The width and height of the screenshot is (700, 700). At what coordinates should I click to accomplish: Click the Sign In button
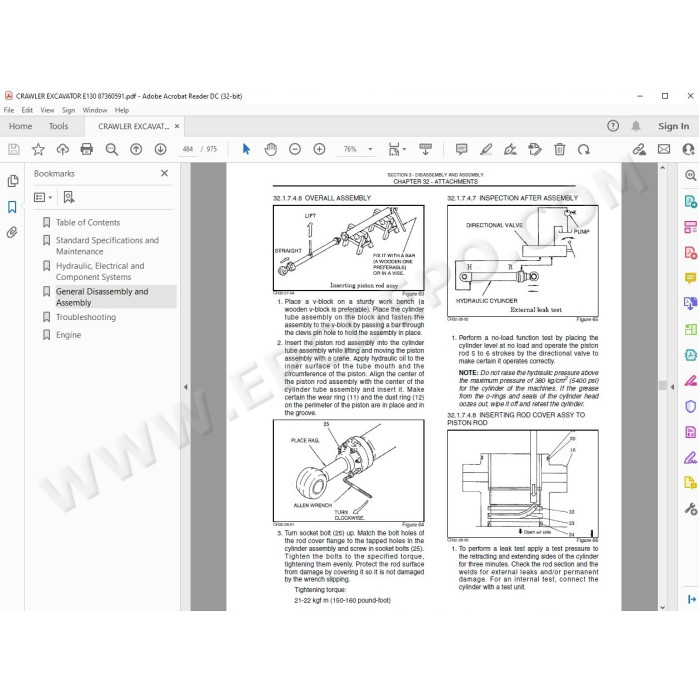point(673,126)
